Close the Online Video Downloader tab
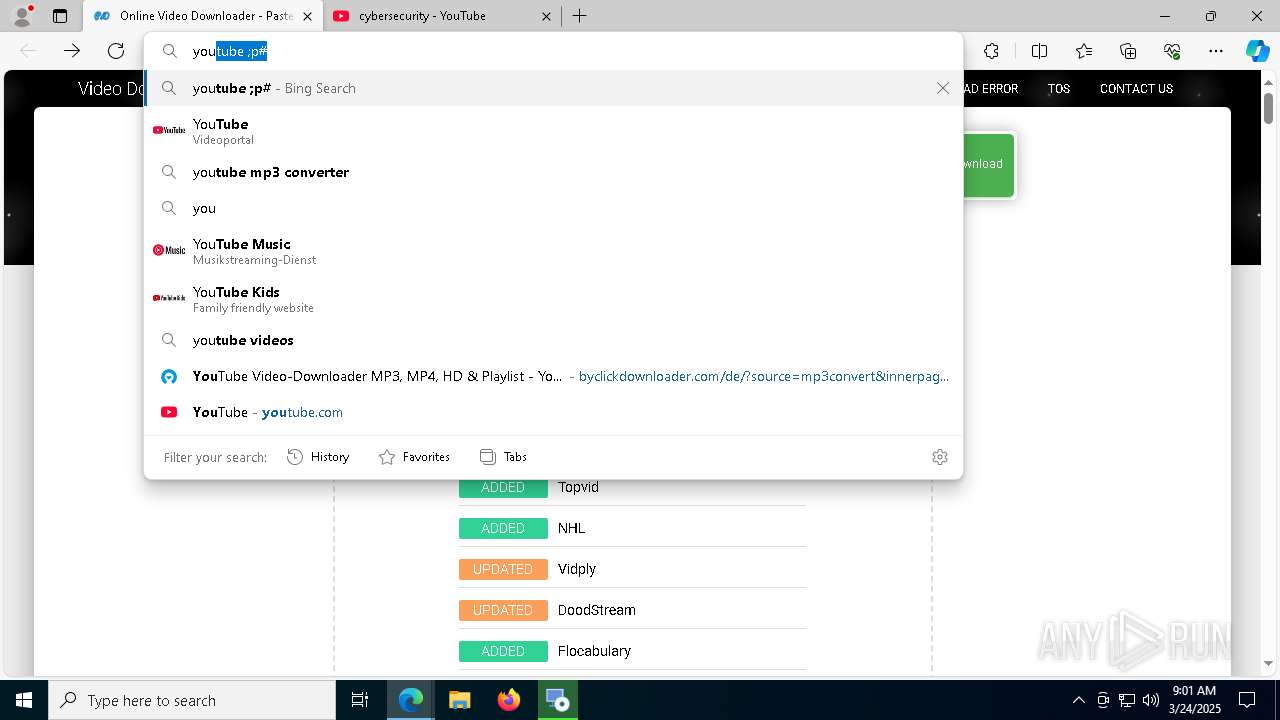Image resolution: width=1280 pixels, height=720 pixels. point(307,16)
